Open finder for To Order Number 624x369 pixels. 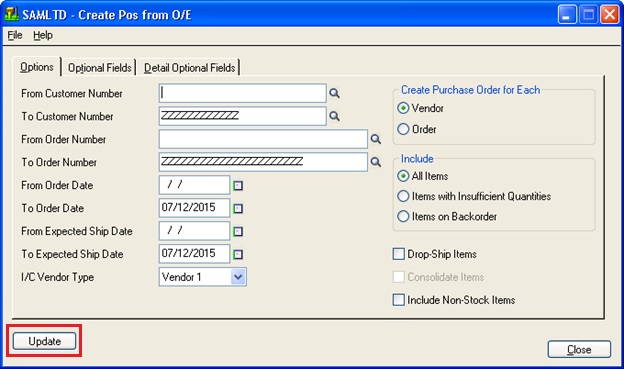(x=376, y=162)
